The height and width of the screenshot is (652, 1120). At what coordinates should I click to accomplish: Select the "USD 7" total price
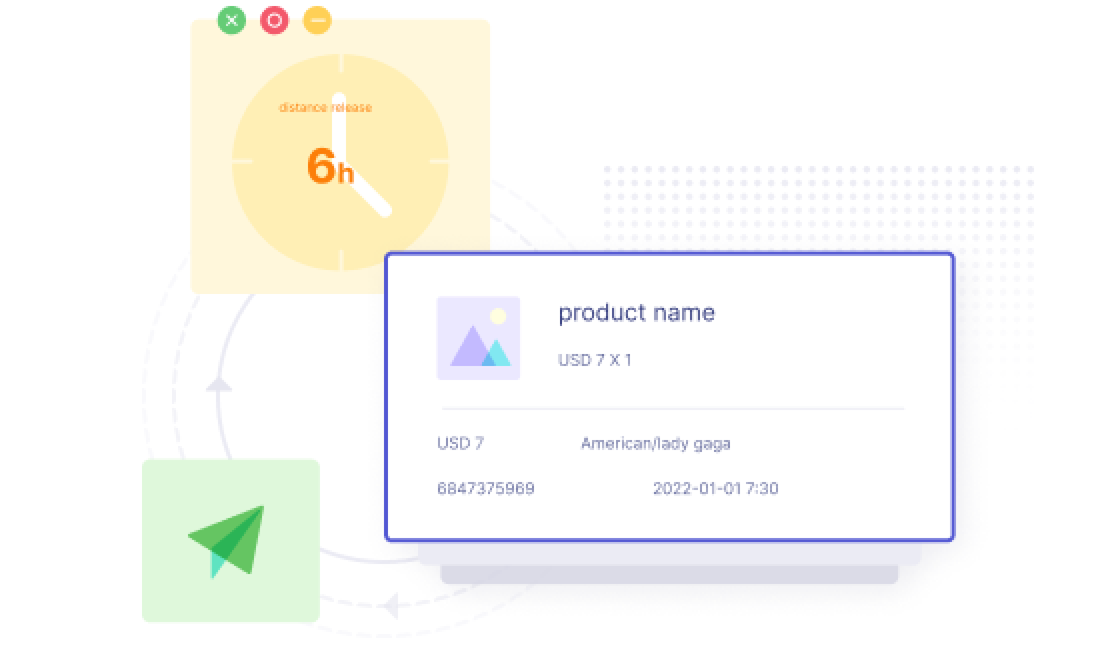click(460, 443)
